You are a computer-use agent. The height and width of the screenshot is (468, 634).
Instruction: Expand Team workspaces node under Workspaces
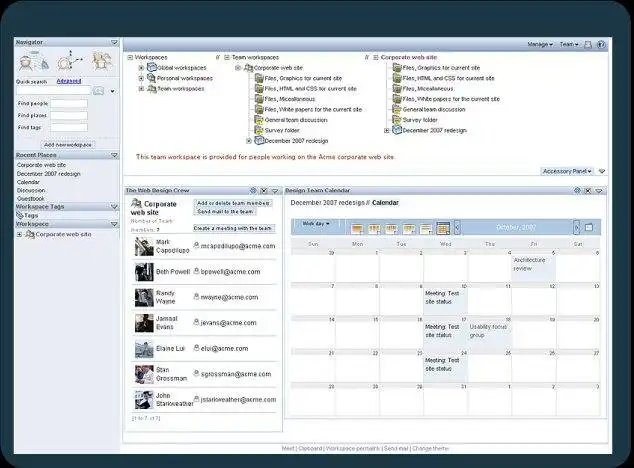coord(141,89)
